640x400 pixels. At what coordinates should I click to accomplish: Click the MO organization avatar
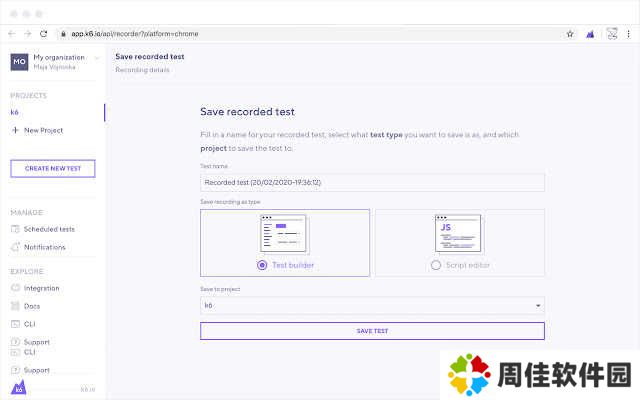[19, 62]
